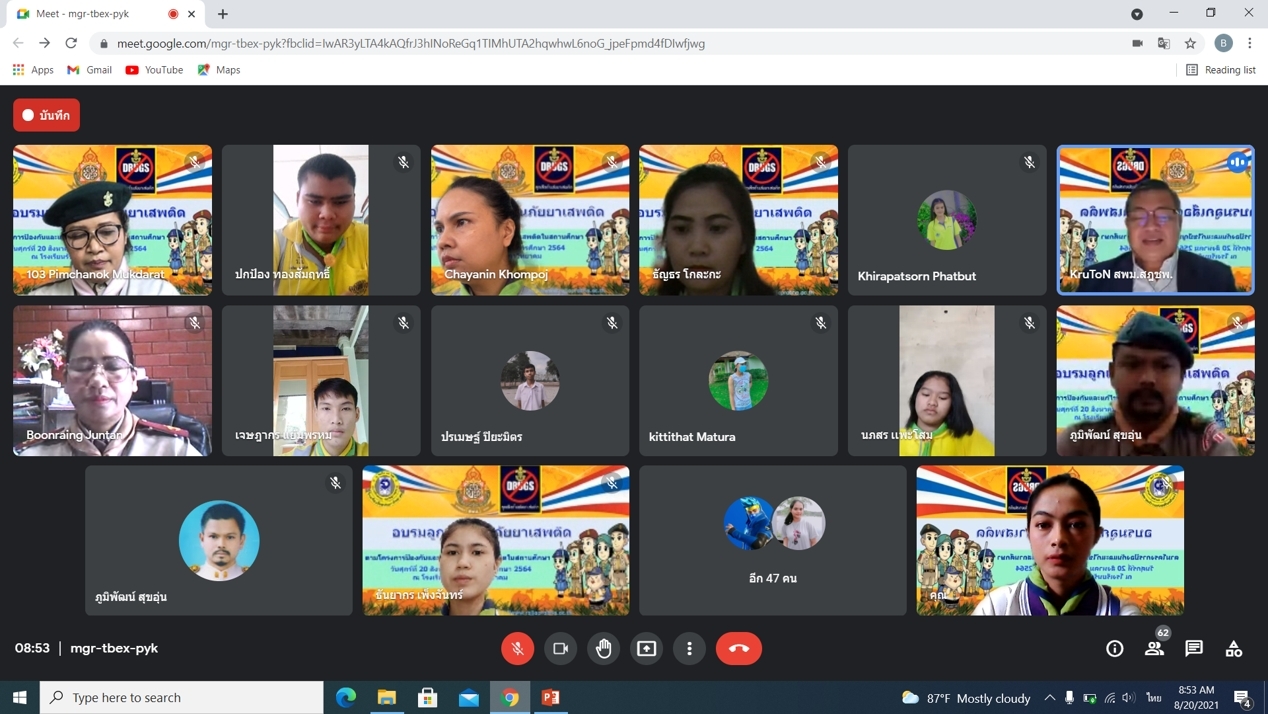The height and width of the screenshot is (714, 1268).
Task: Bookmark this page with star icon
Action: coord(1190,43)
